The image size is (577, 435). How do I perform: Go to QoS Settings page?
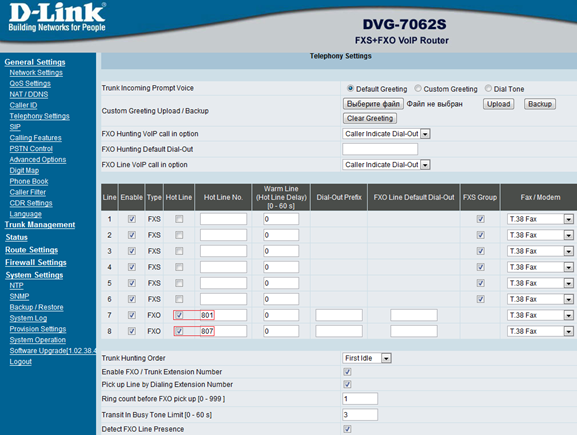(x=30, y=84)
